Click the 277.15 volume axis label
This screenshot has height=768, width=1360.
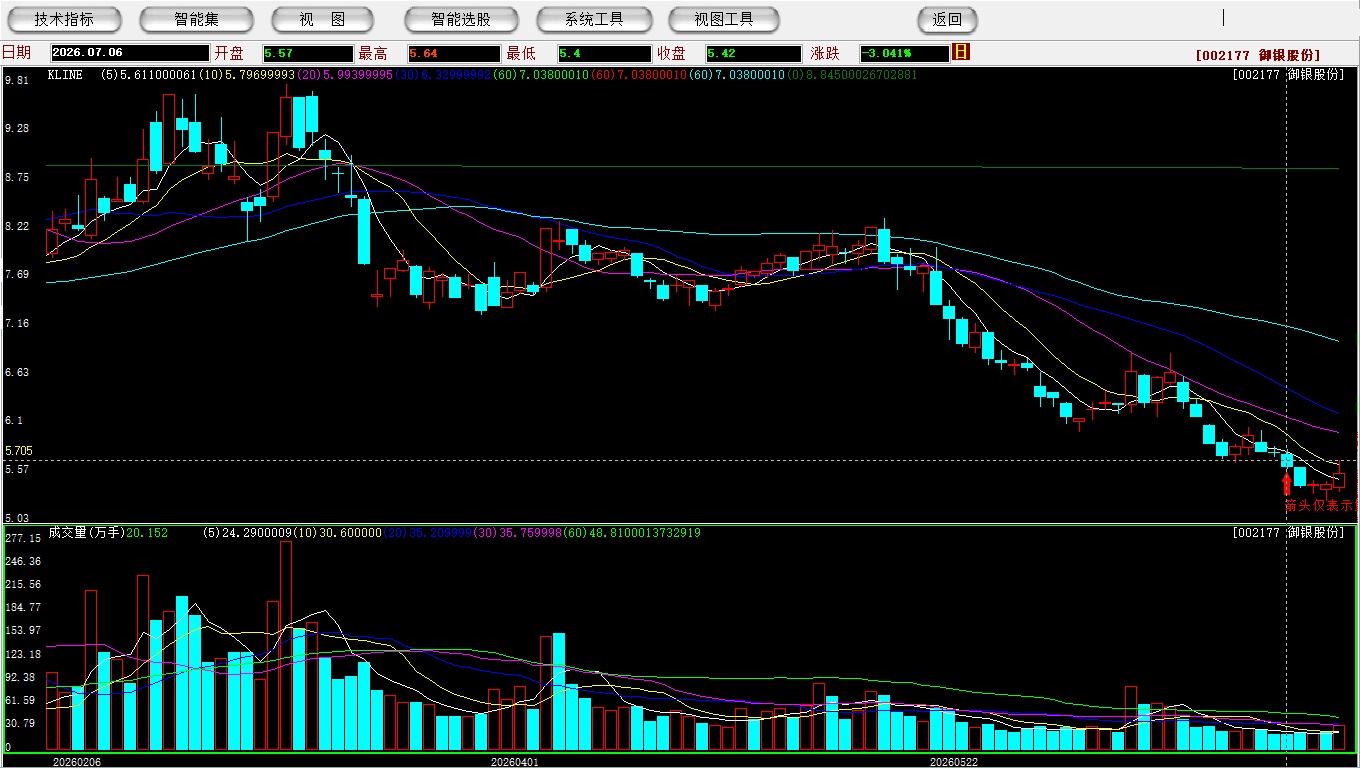tap(23, 538)
